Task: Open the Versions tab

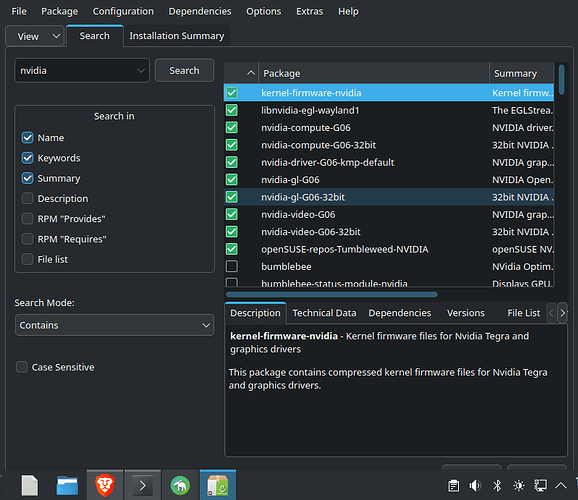Action: [x=466, y=313]
